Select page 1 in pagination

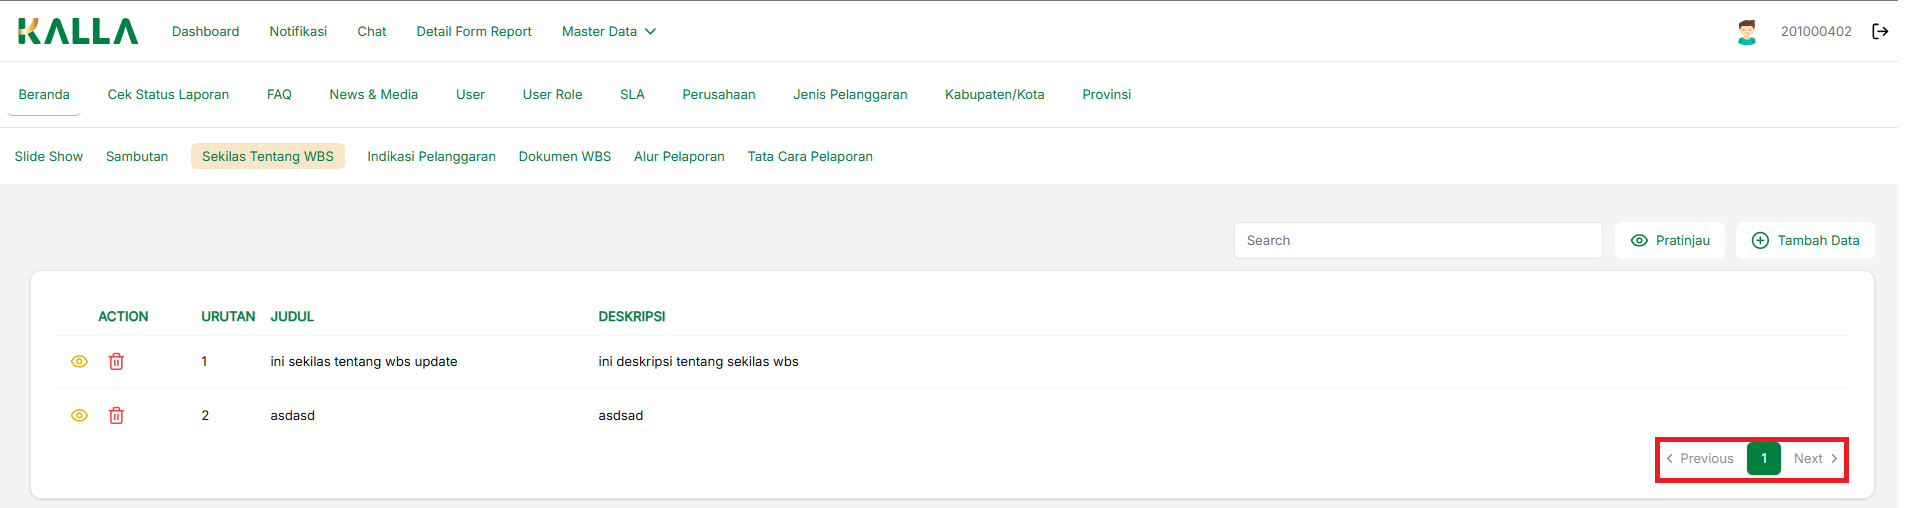(1763, 459)
